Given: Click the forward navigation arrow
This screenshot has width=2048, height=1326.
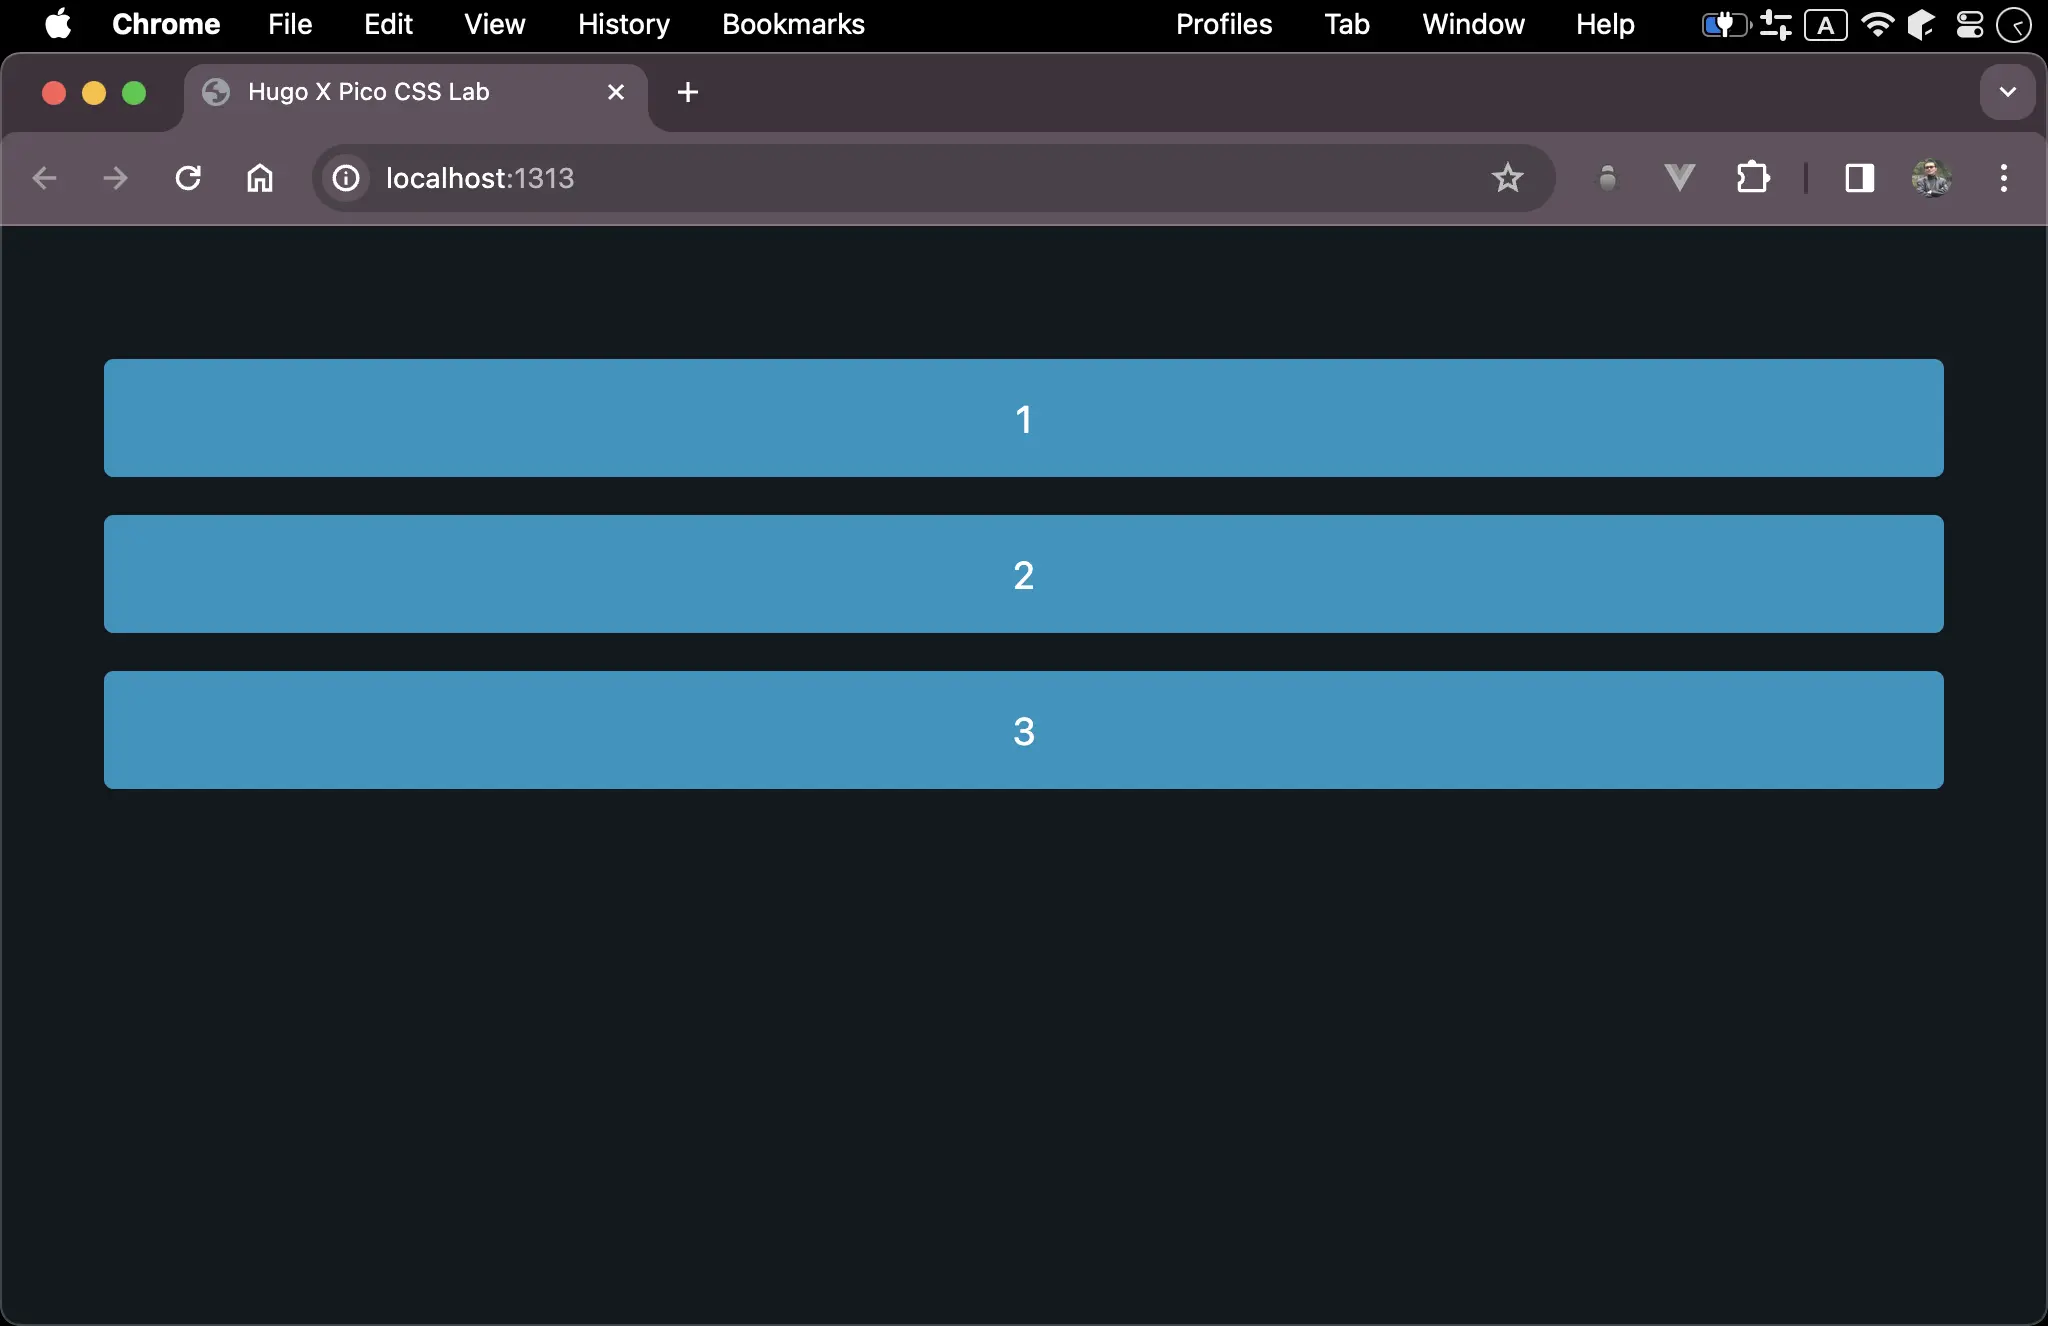Looking at the screenshot, I should 115,179.
